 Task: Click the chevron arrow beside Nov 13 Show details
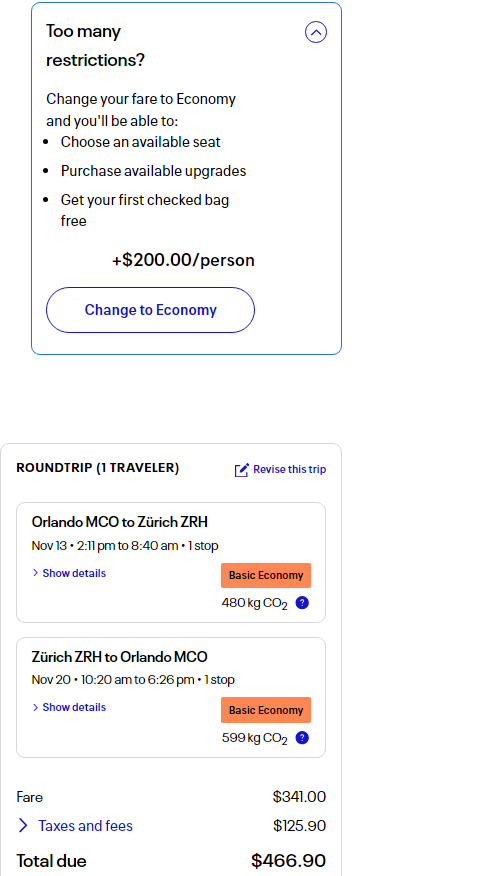pyautogui.click(x=36, y=573)
